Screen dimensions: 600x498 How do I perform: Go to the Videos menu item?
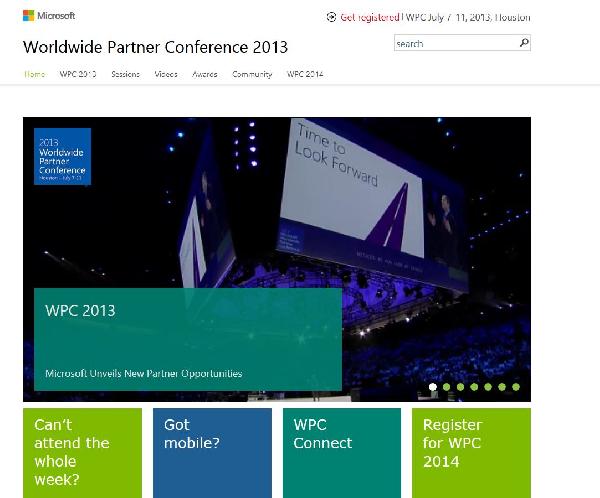coord(166,74)
